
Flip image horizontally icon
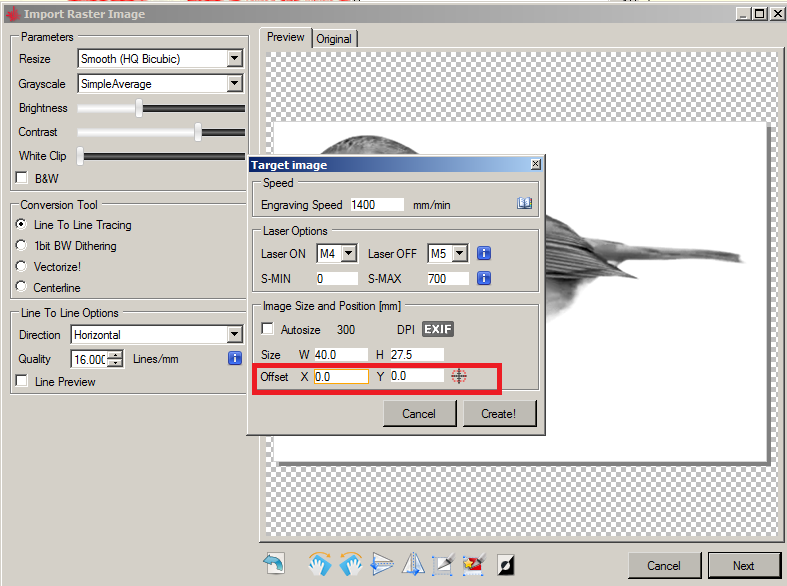click(413, 564)
